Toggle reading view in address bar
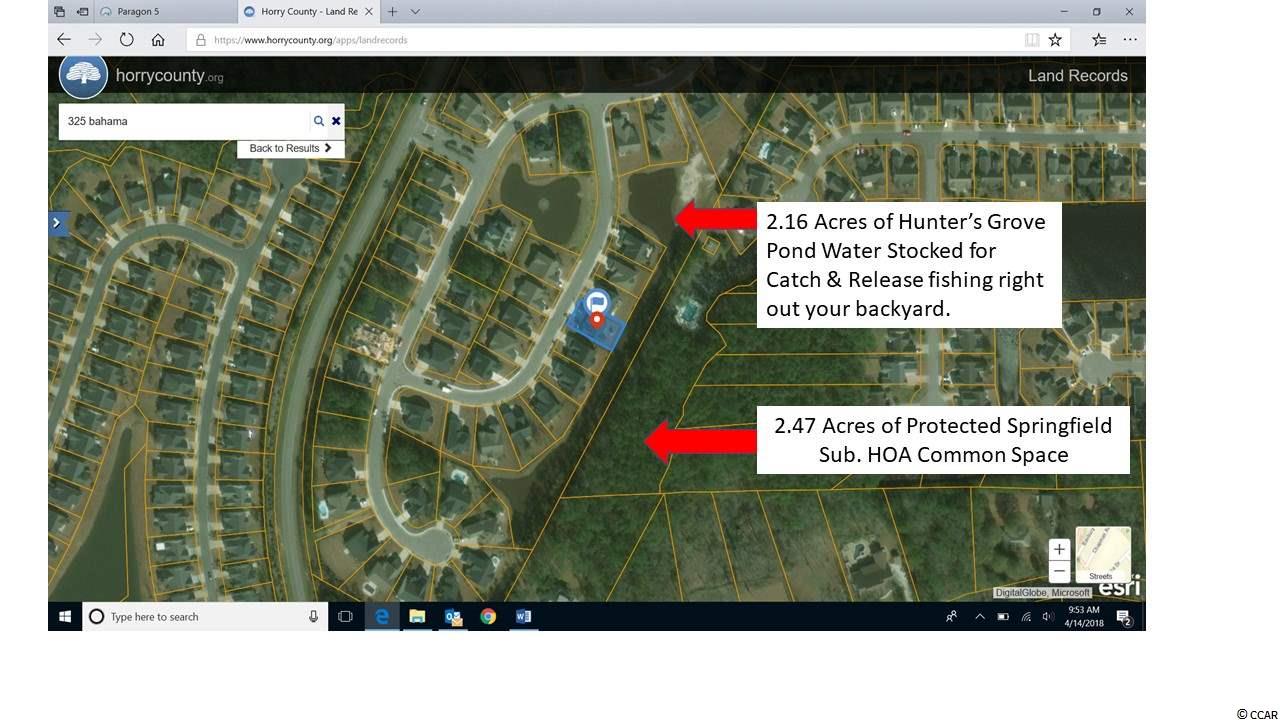Image resolution: width=1280 pixels, height=720 pixels. tap(1031, 40)
